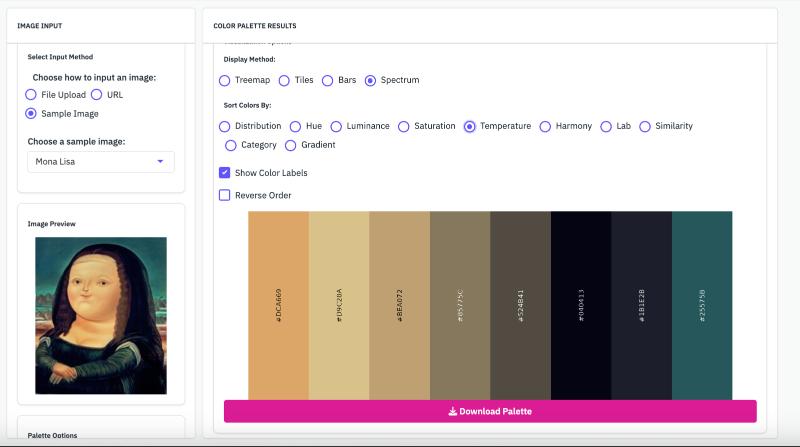Image resolution: width=800 pixels, height=447 pixels.
Task: Click the 'Display Method:' label
Action: (249, 59)
